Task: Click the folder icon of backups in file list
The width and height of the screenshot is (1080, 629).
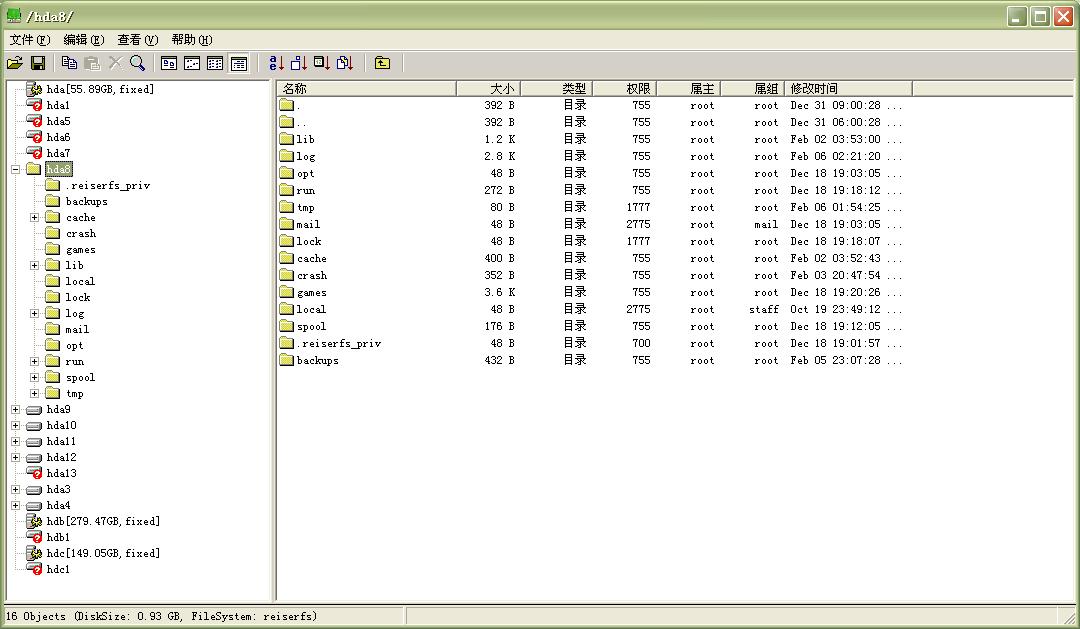Action: [287, 360]
